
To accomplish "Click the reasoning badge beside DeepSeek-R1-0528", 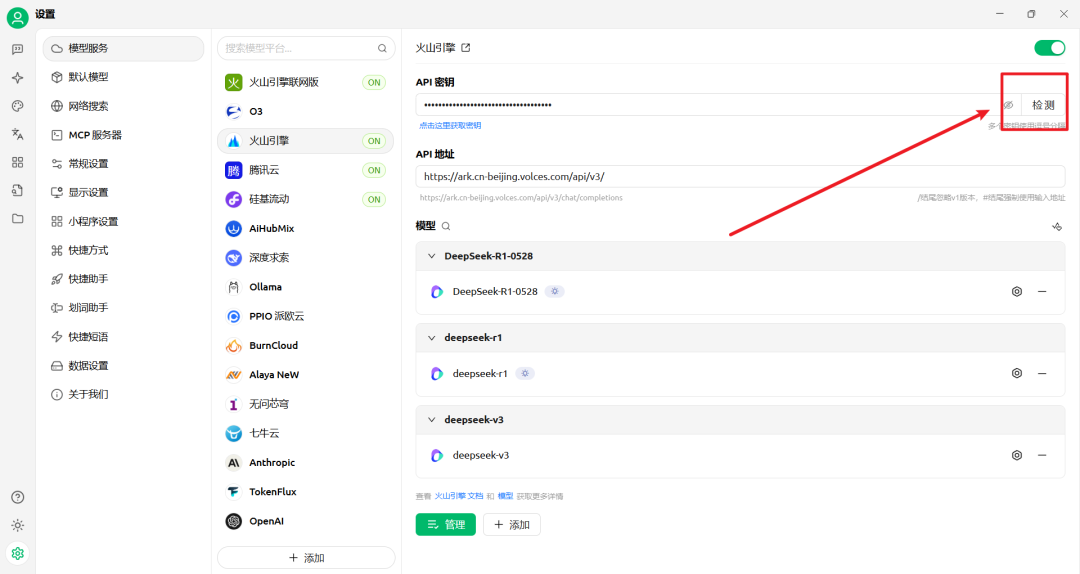I will coord(554,291).
